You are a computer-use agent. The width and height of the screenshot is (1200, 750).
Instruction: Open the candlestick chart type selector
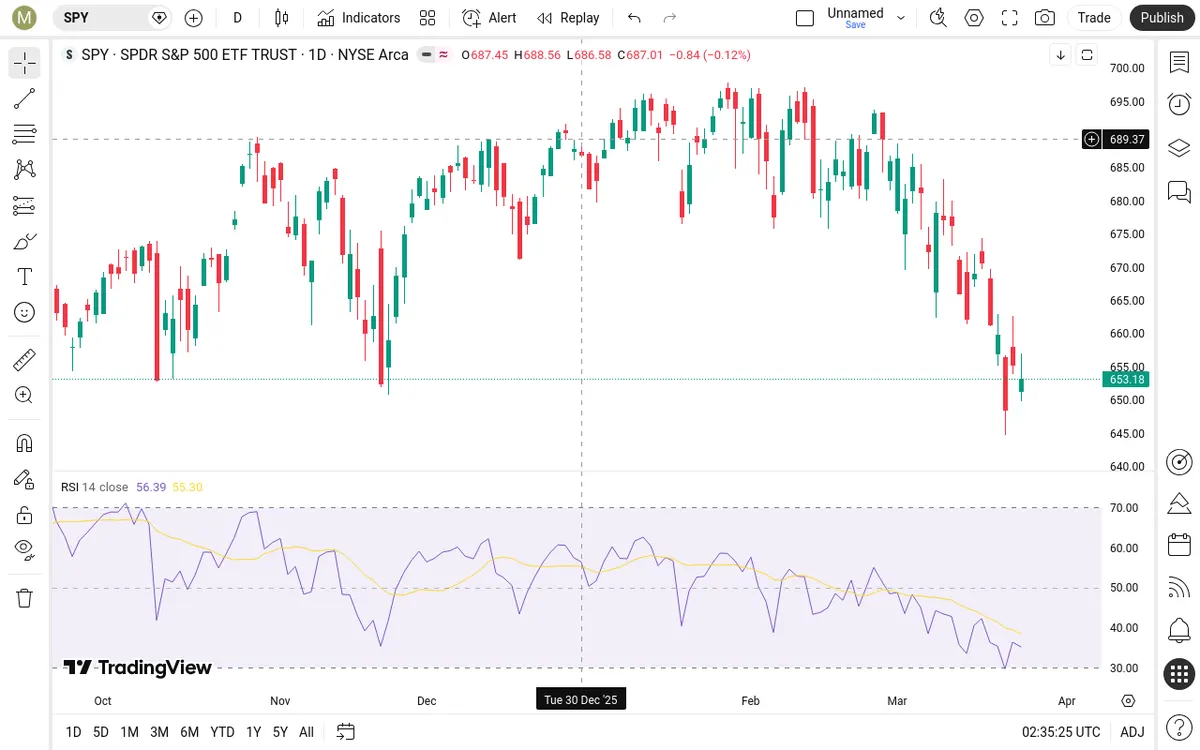click(281, 17)
